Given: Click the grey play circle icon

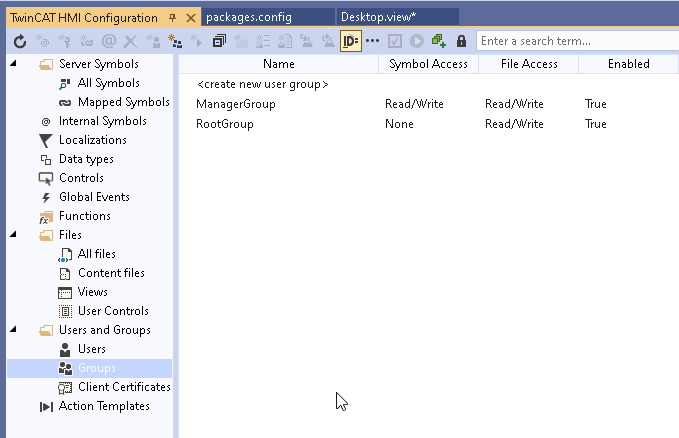Looking at the screenshot, I should click(x=417, y=42).
